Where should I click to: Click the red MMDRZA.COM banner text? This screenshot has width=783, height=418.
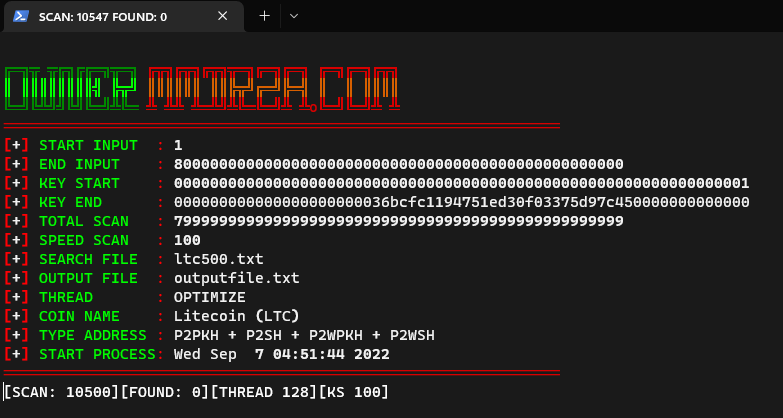click(272, 89)
